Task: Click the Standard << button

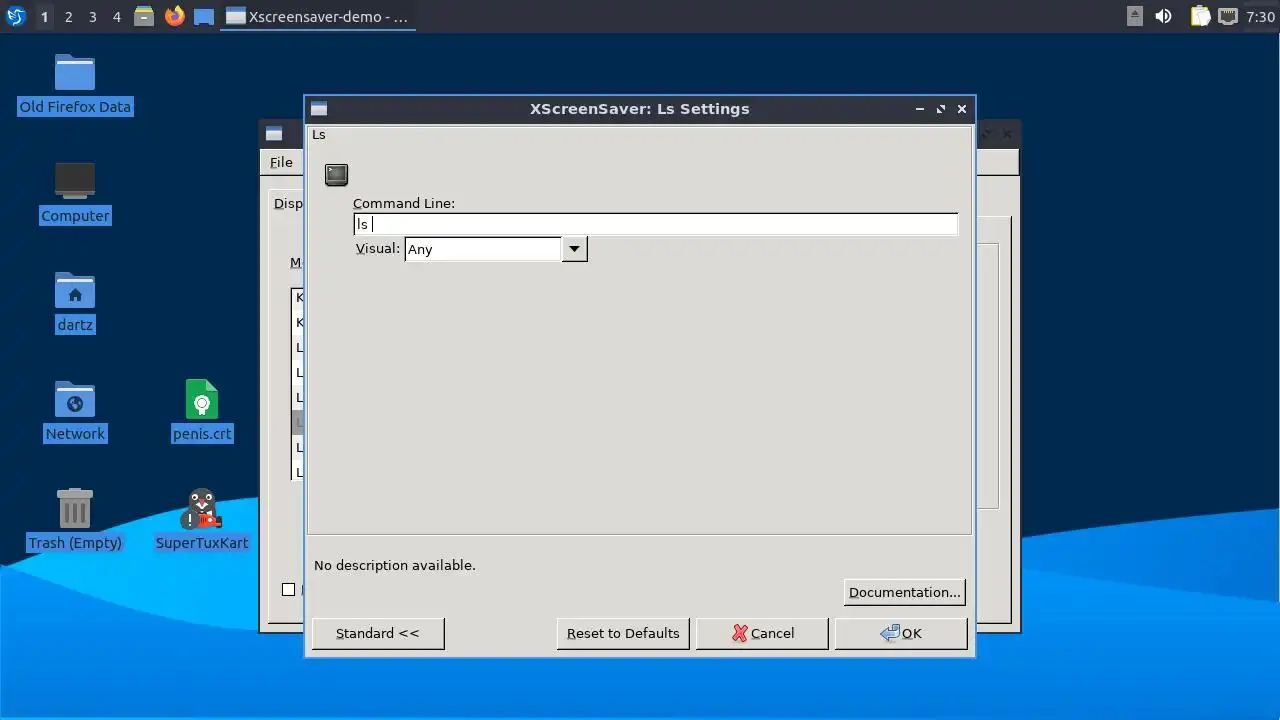Action: [x=378, y=633]
